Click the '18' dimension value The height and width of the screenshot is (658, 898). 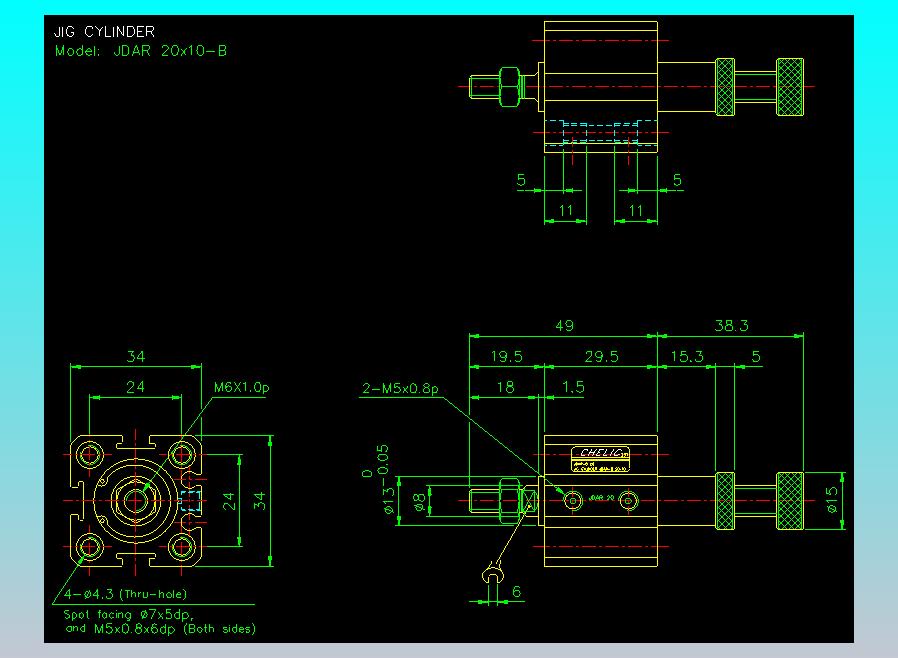[x=505, y=388]
